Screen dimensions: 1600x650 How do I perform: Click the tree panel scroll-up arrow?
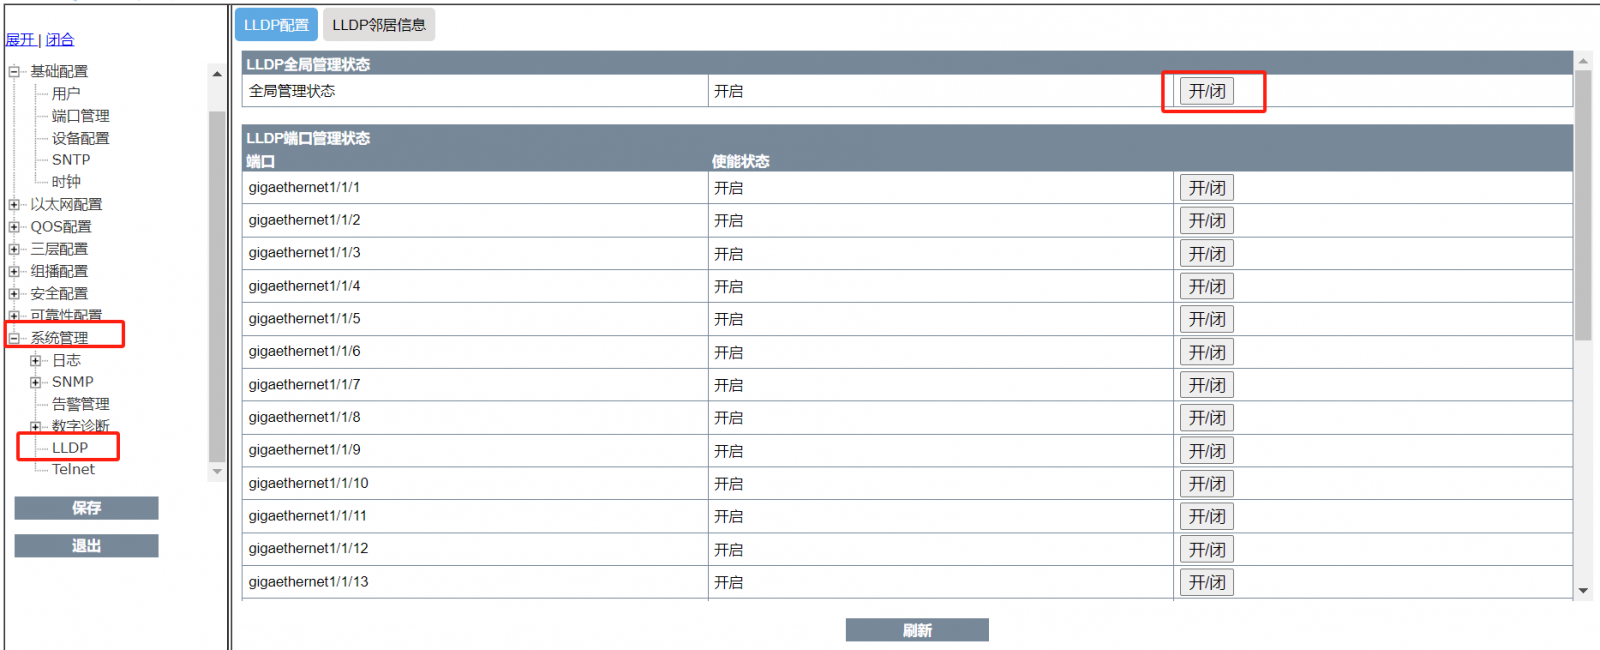tap(217, 74)
